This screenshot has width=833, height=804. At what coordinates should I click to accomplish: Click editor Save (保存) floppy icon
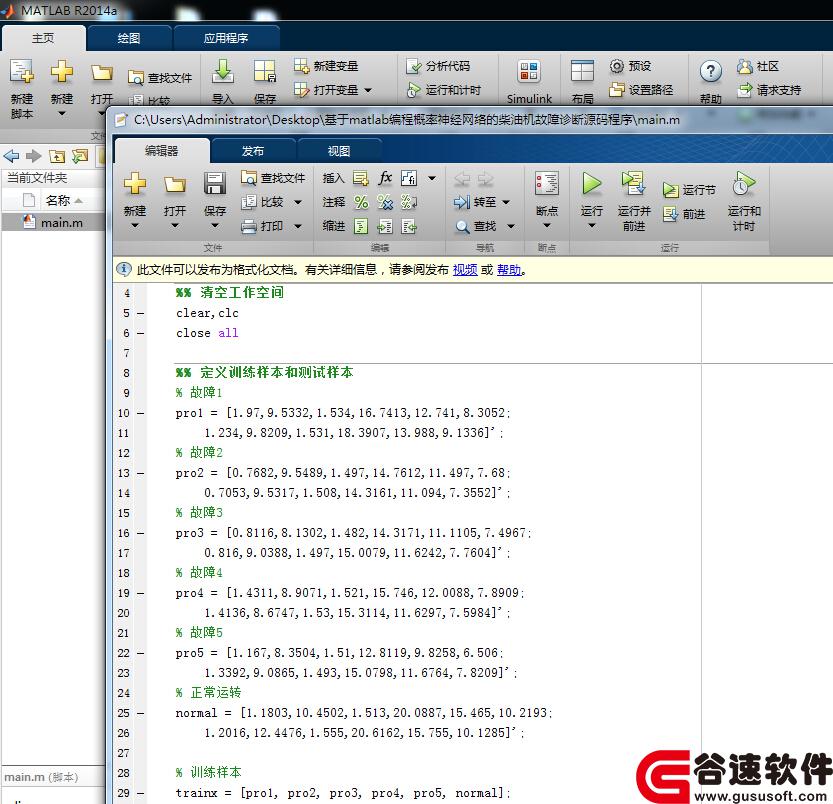tap(215, 184)
